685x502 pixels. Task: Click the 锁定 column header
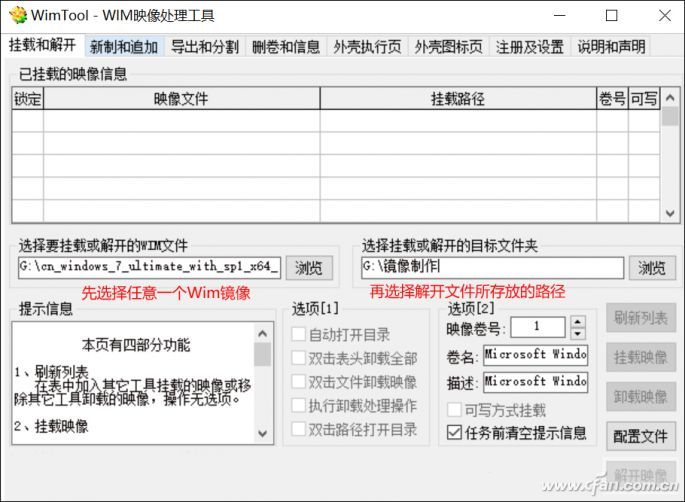[28, 98]
